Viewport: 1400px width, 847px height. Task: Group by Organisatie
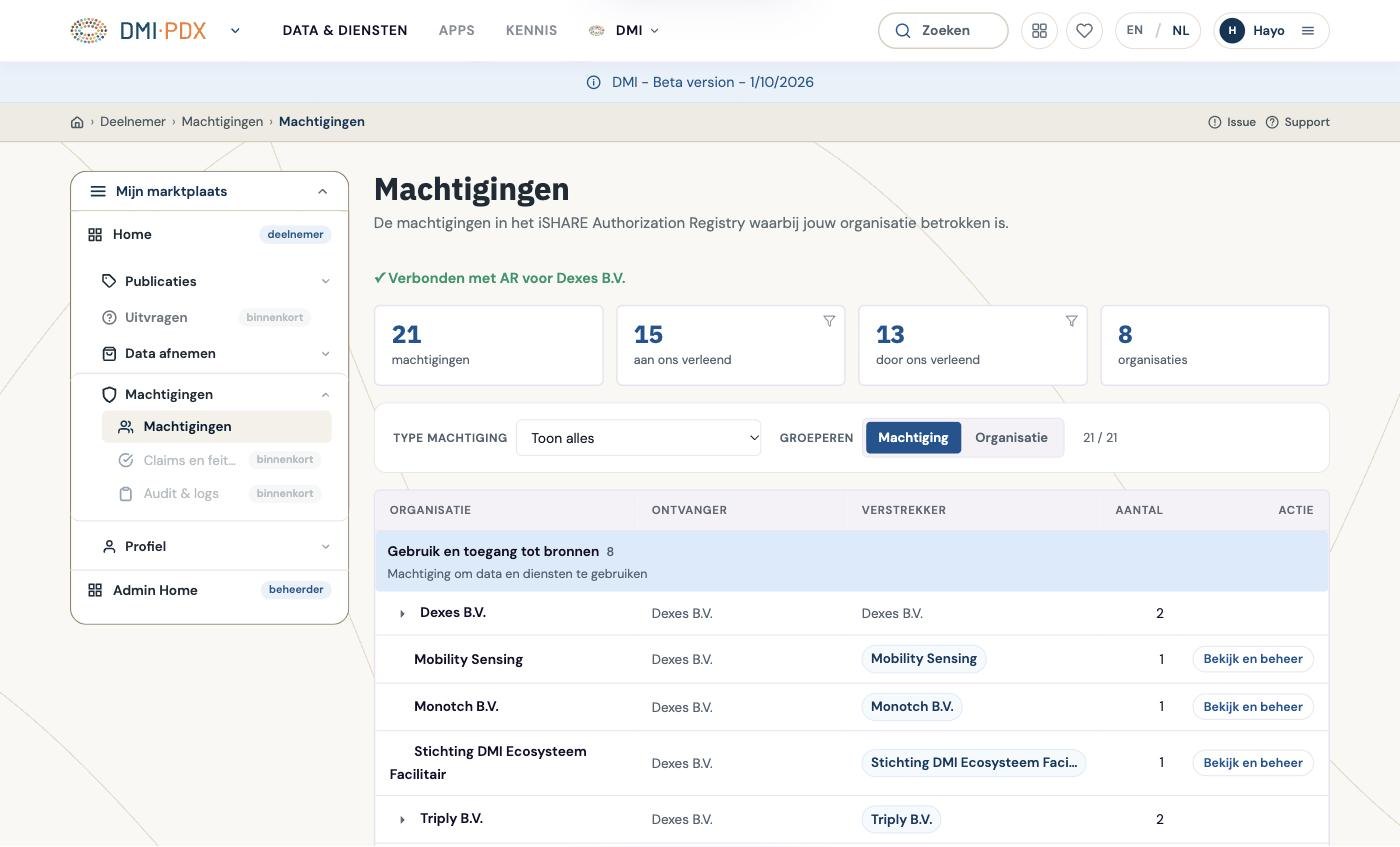pyautogui.click(x=1011, y=438)
